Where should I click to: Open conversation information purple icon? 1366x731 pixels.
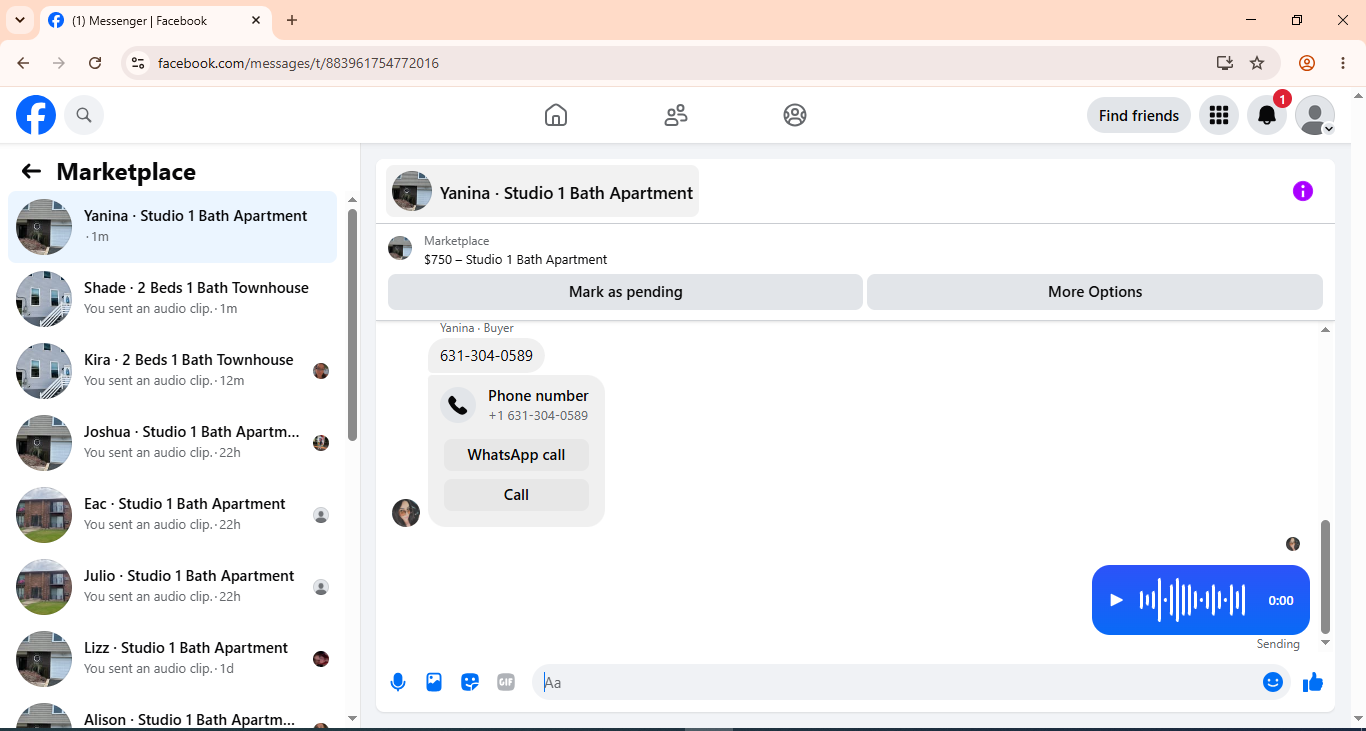1302,191
